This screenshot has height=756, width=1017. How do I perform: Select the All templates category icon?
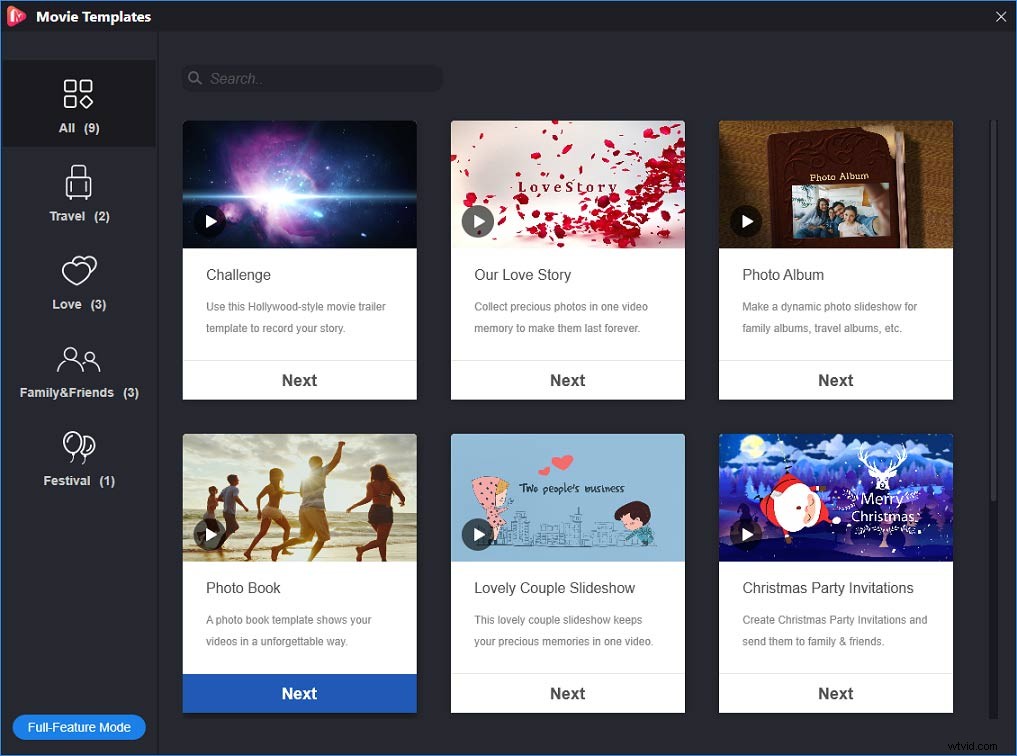[78, 95]
